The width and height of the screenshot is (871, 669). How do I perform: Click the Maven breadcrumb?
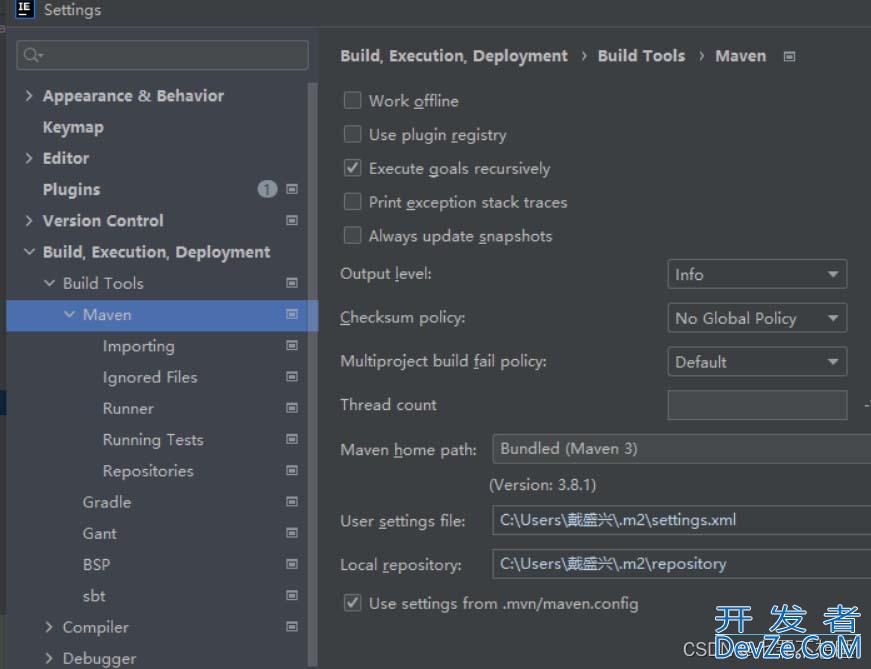tap(740, 56)
